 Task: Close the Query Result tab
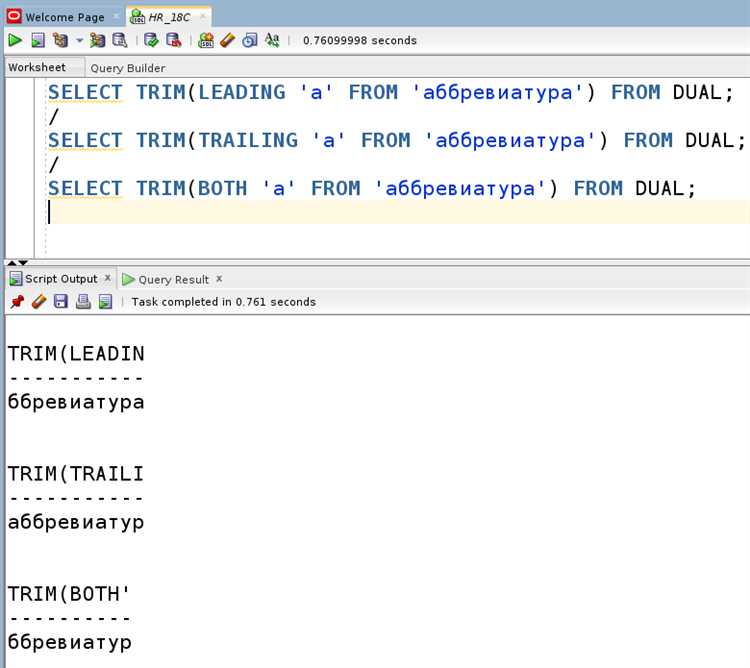(219, 279)
